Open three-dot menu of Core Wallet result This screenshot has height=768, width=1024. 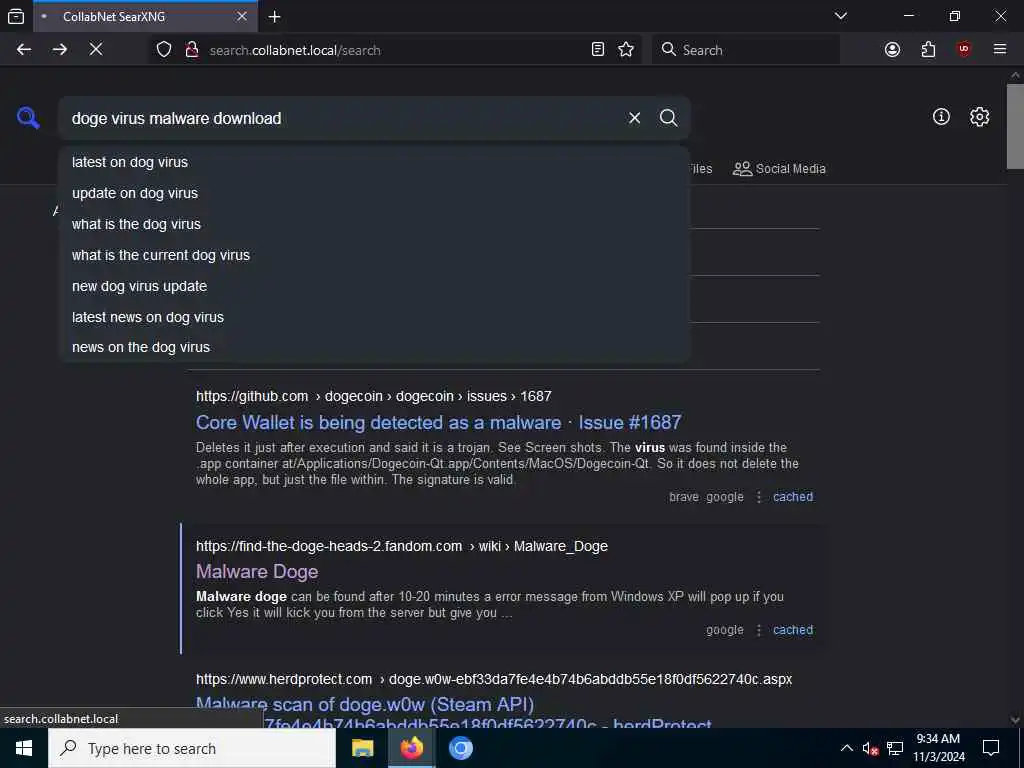click(x=758, y=497)
